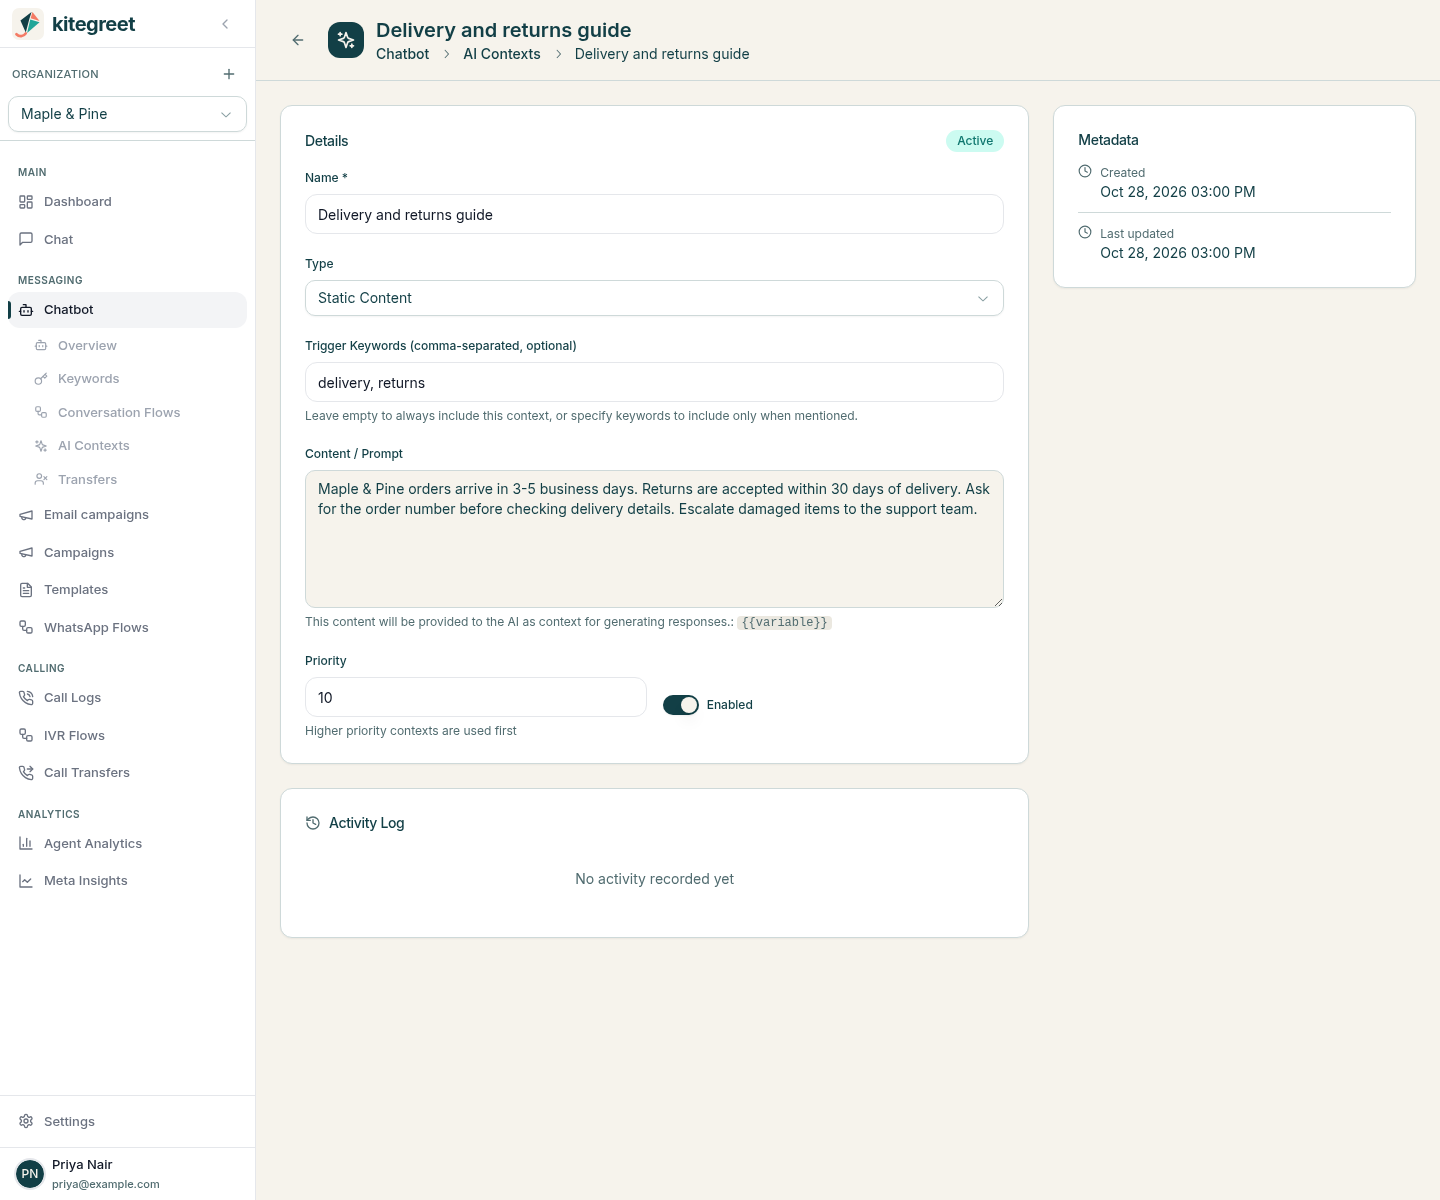Click the Created date 'Oct 28, 2026 03:00 PM'
The image size is (1440, 1200).
1178,192
